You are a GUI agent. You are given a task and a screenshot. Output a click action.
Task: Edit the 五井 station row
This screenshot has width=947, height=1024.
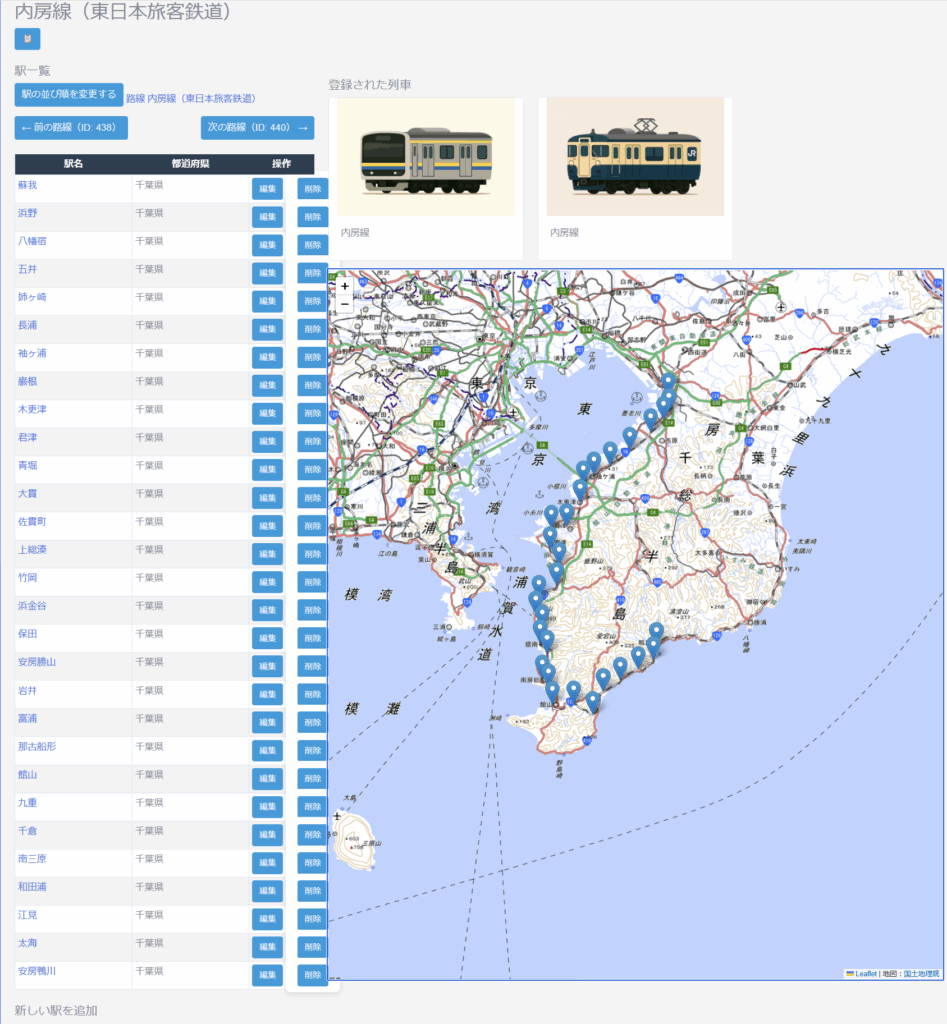point(268,273)
